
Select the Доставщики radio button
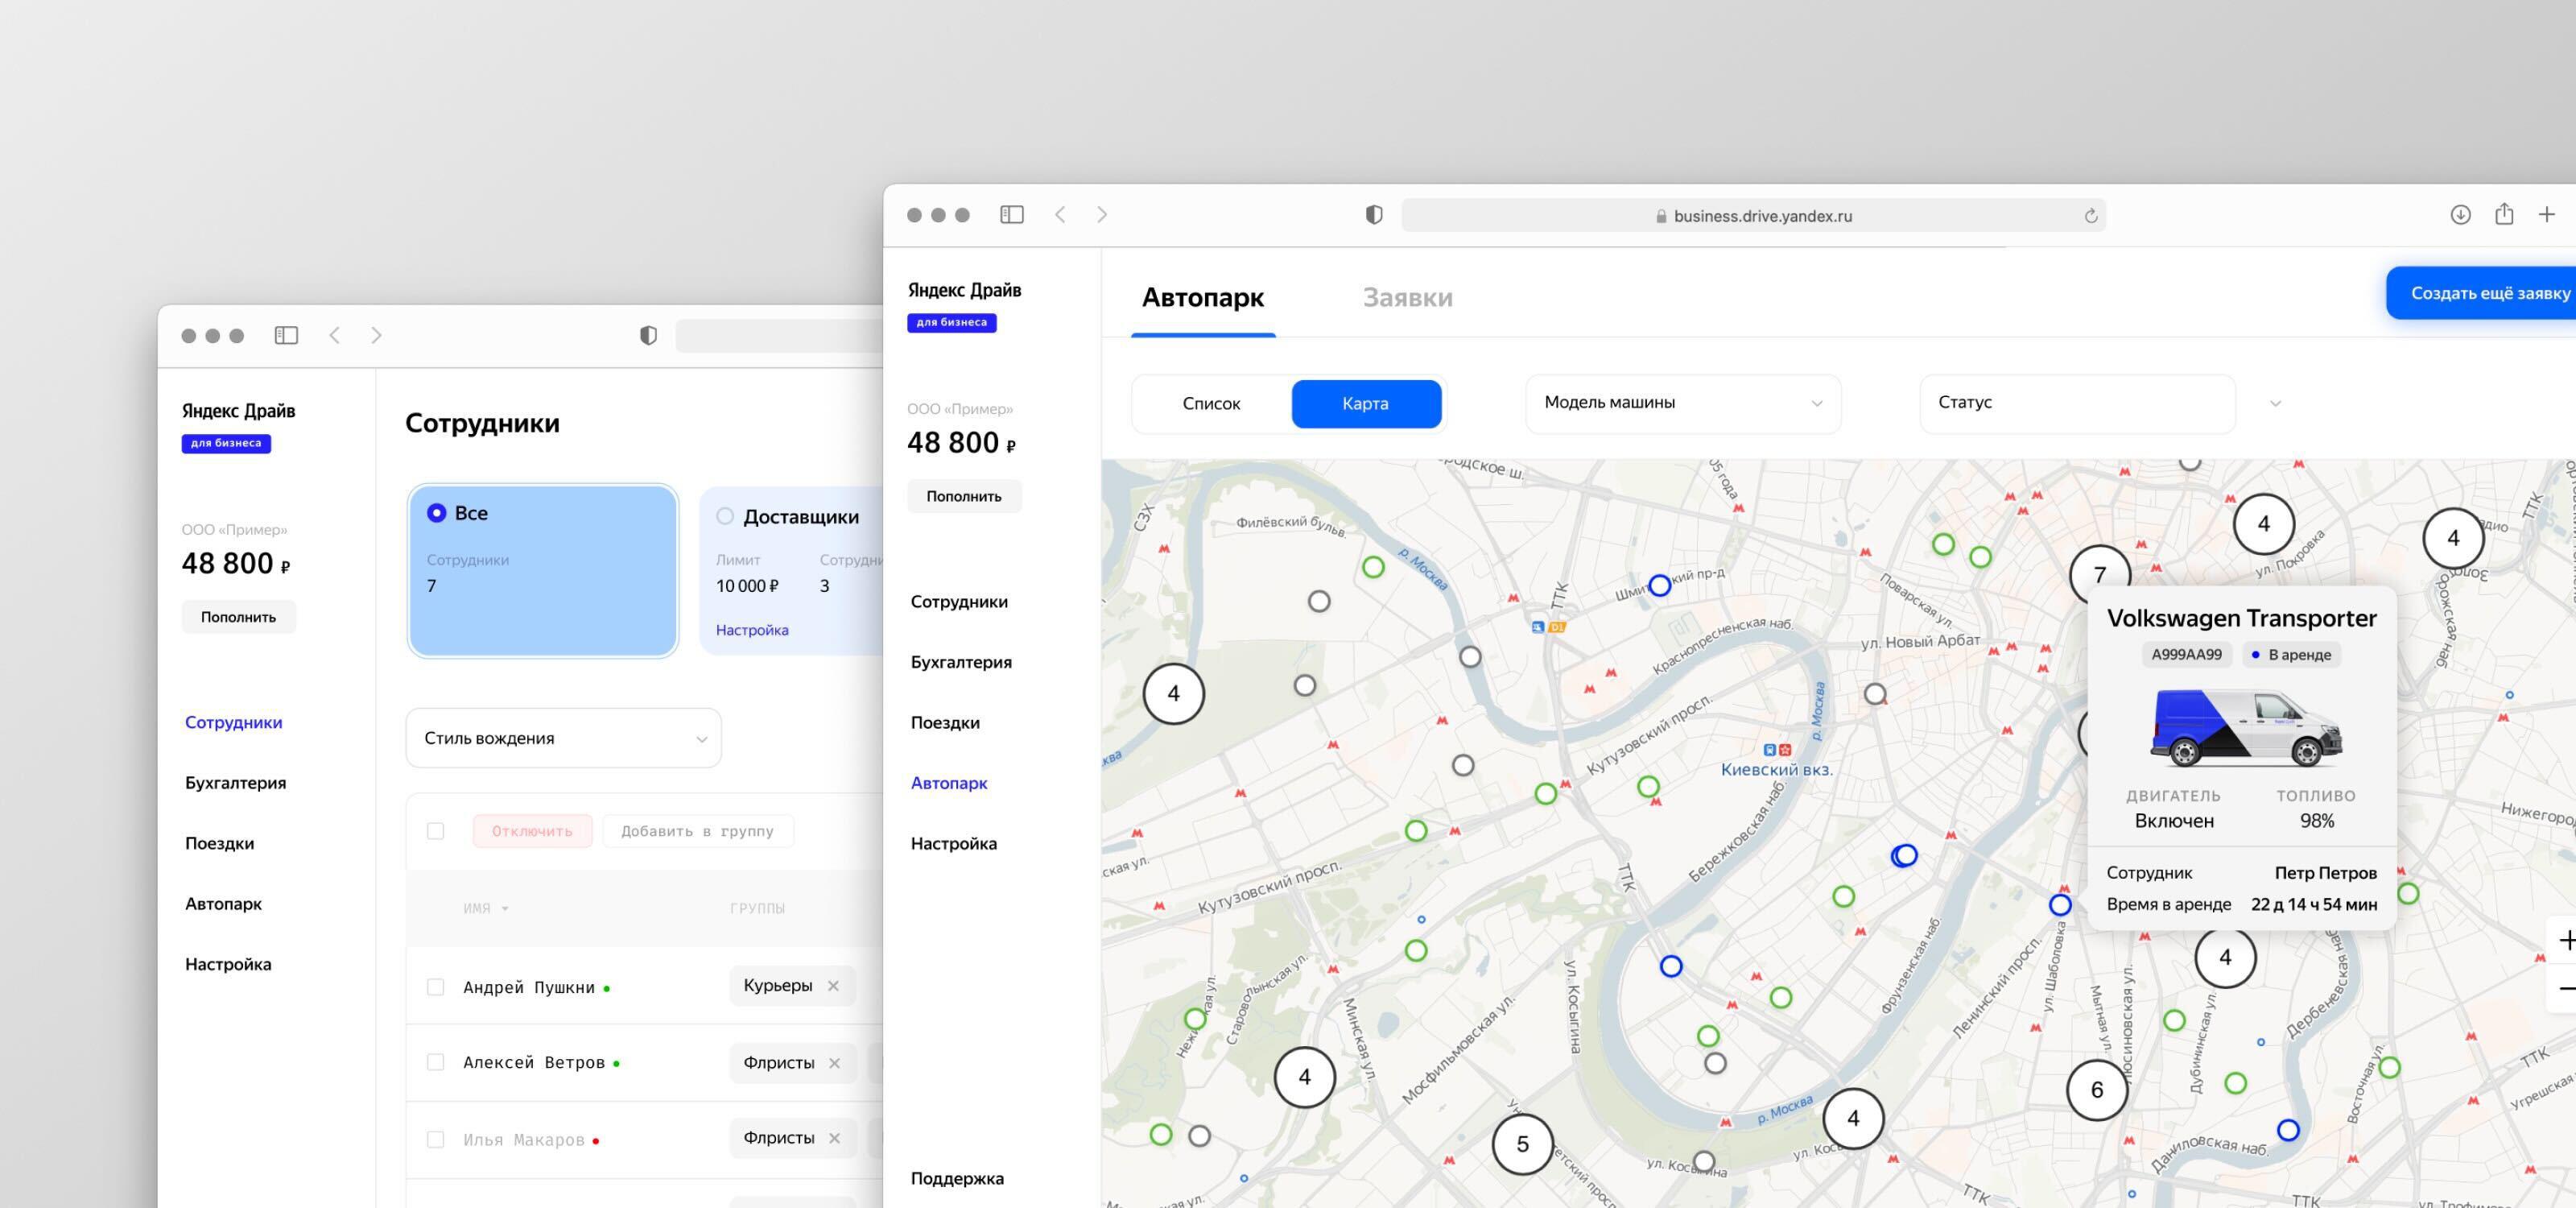[x=725, y=517]
